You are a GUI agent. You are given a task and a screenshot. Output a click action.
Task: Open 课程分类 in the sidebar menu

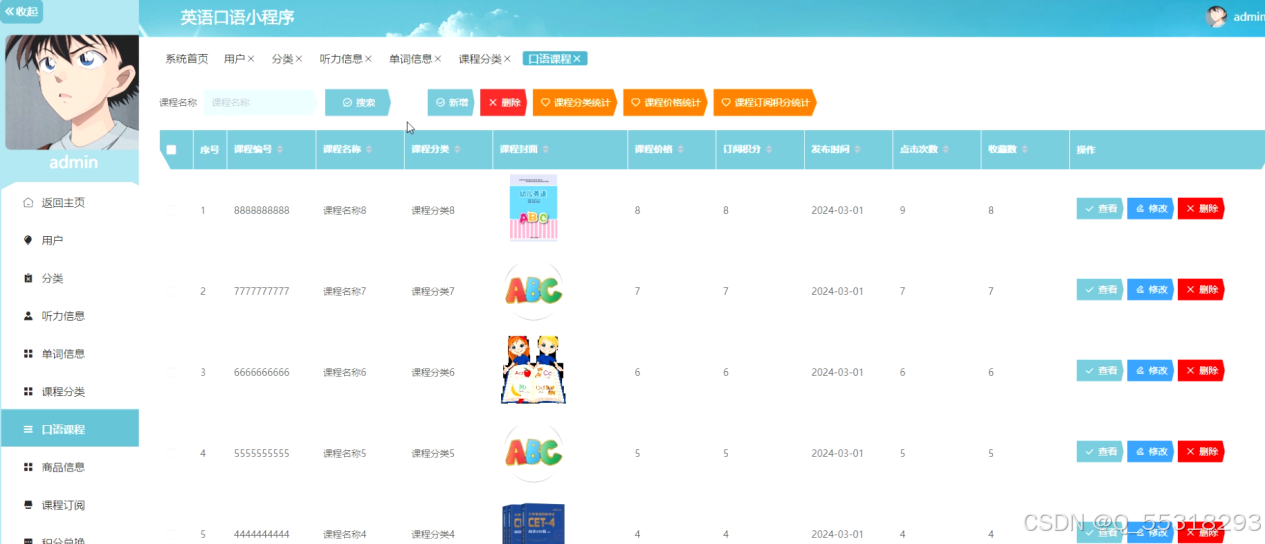[x=70, y=391]
